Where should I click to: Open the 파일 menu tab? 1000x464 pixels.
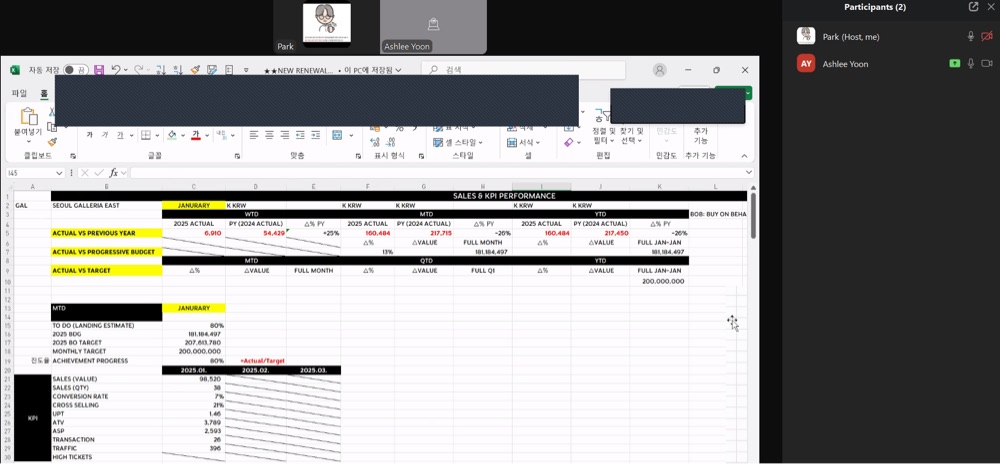coord(19,94)
